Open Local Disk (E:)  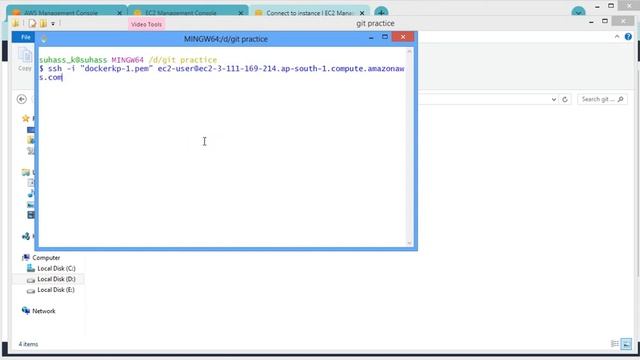(56, 290)
